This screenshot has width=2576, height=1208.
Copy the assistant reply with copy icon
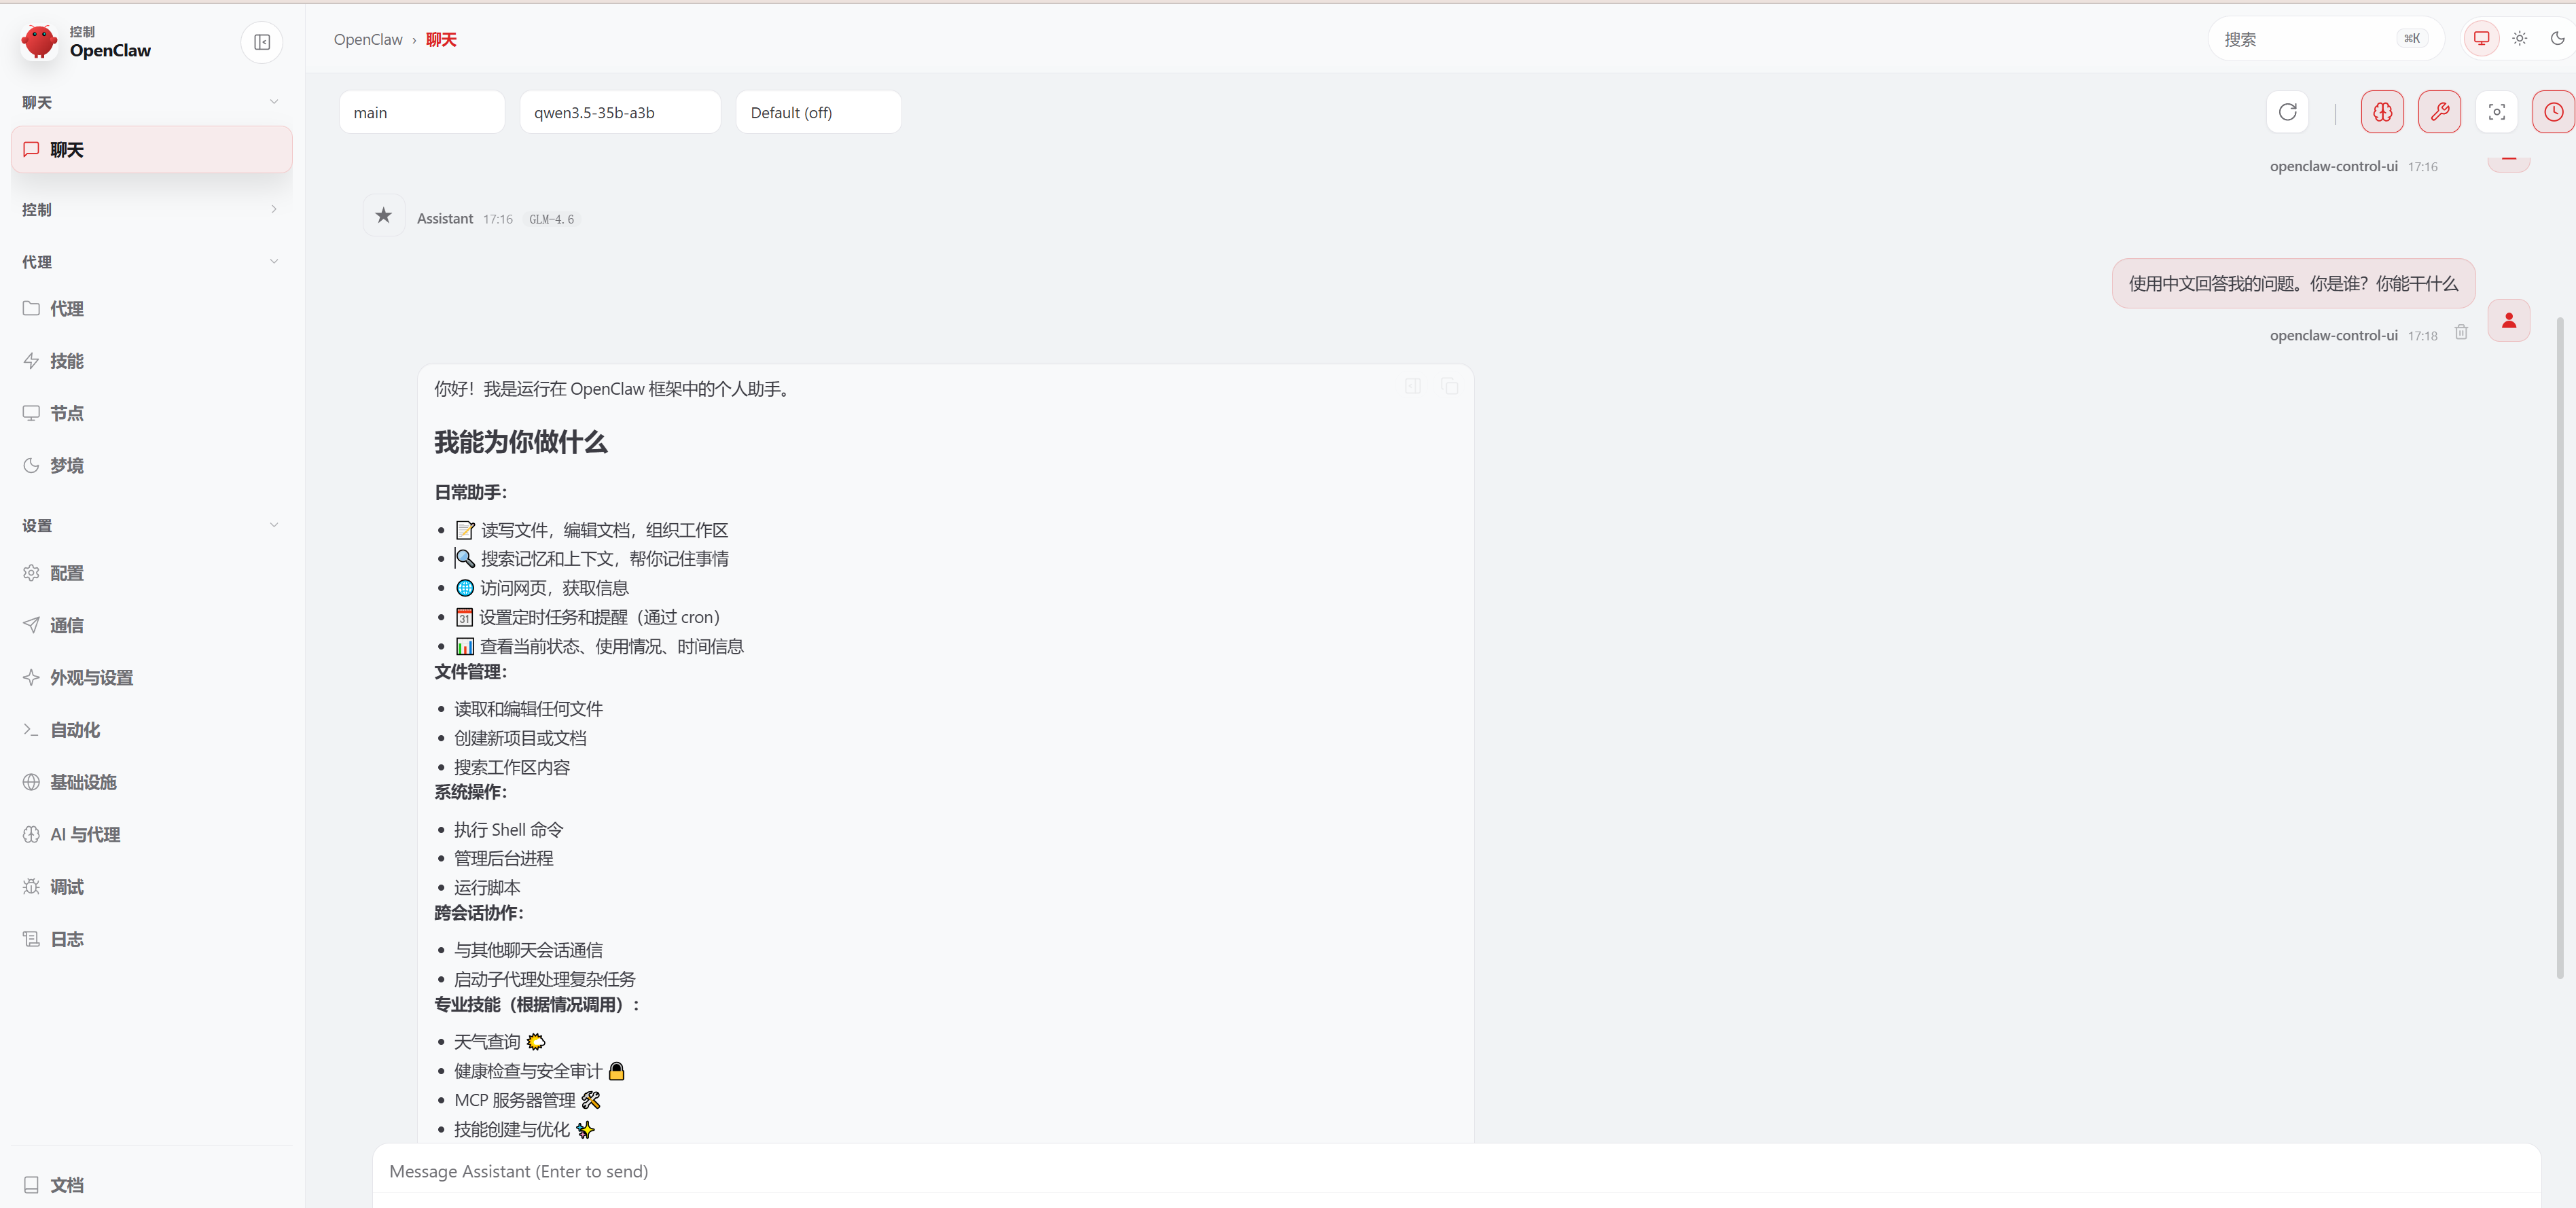[x=1450, y=386]
